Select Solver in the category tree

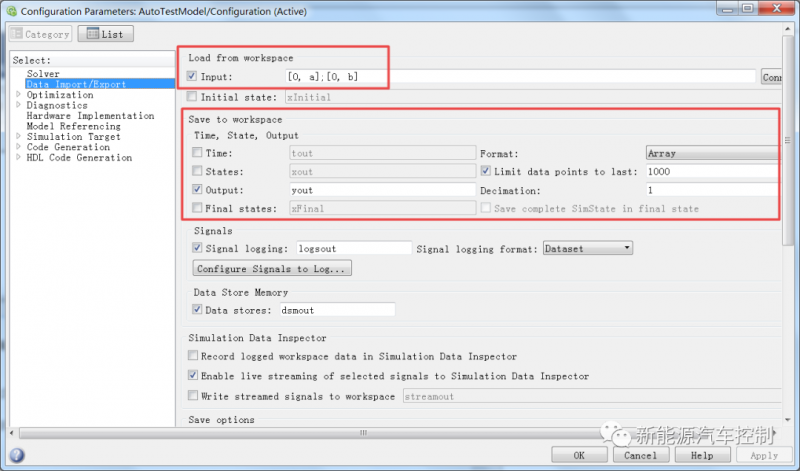point(43,74)
